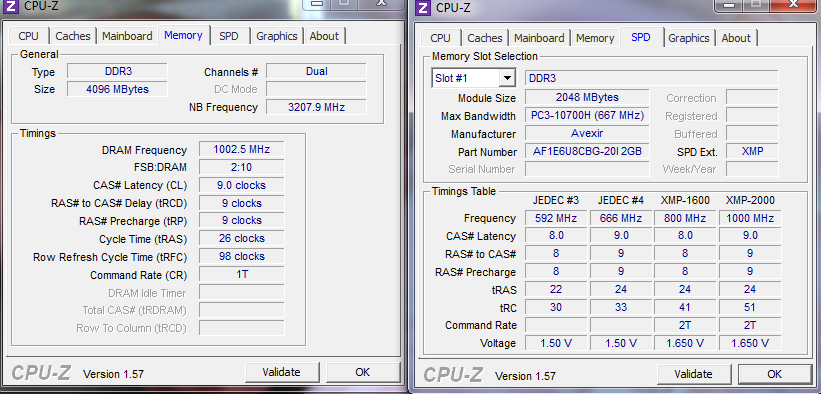Click the XMP-2000 Command Rate 2T cell
The height and width of the screenshot is (394, 821).
click(x=750, y=325)
